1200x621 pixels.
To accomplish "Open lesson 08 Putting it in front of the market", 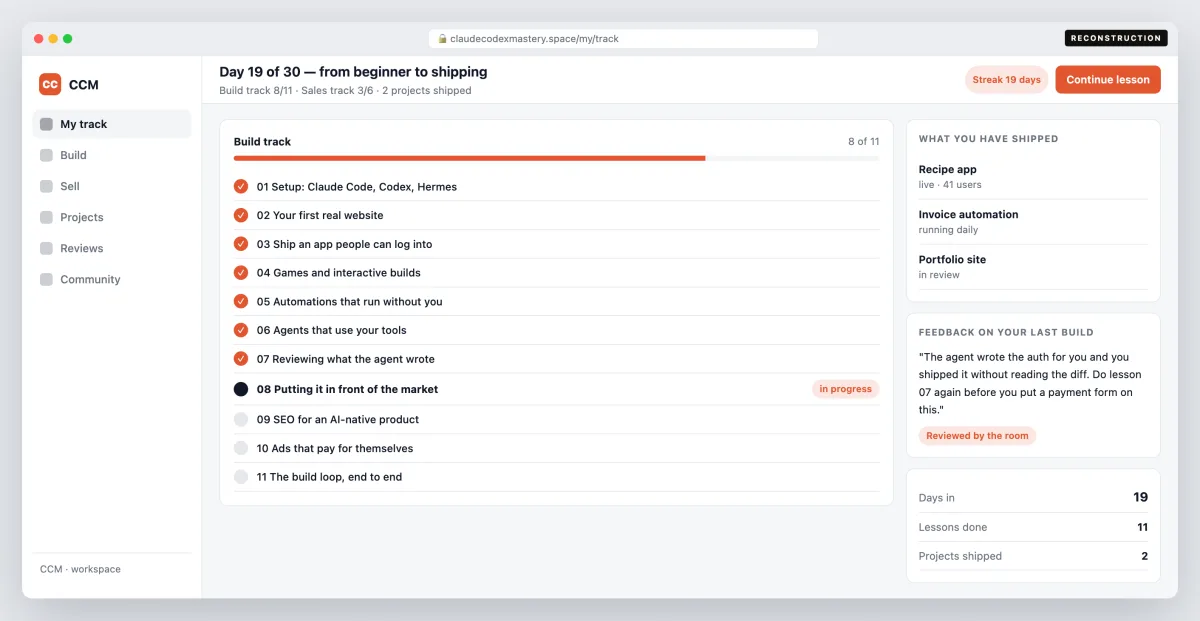I will point(557,389).
